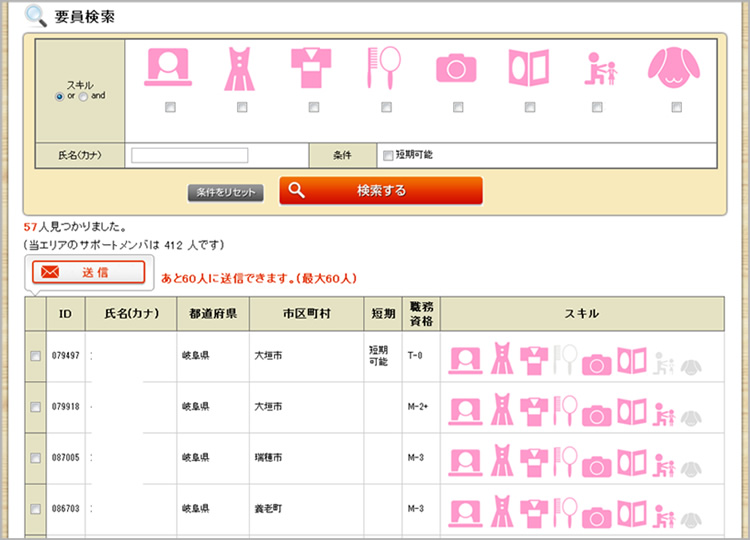Click child care icon in row 086703

pos(664,517)
